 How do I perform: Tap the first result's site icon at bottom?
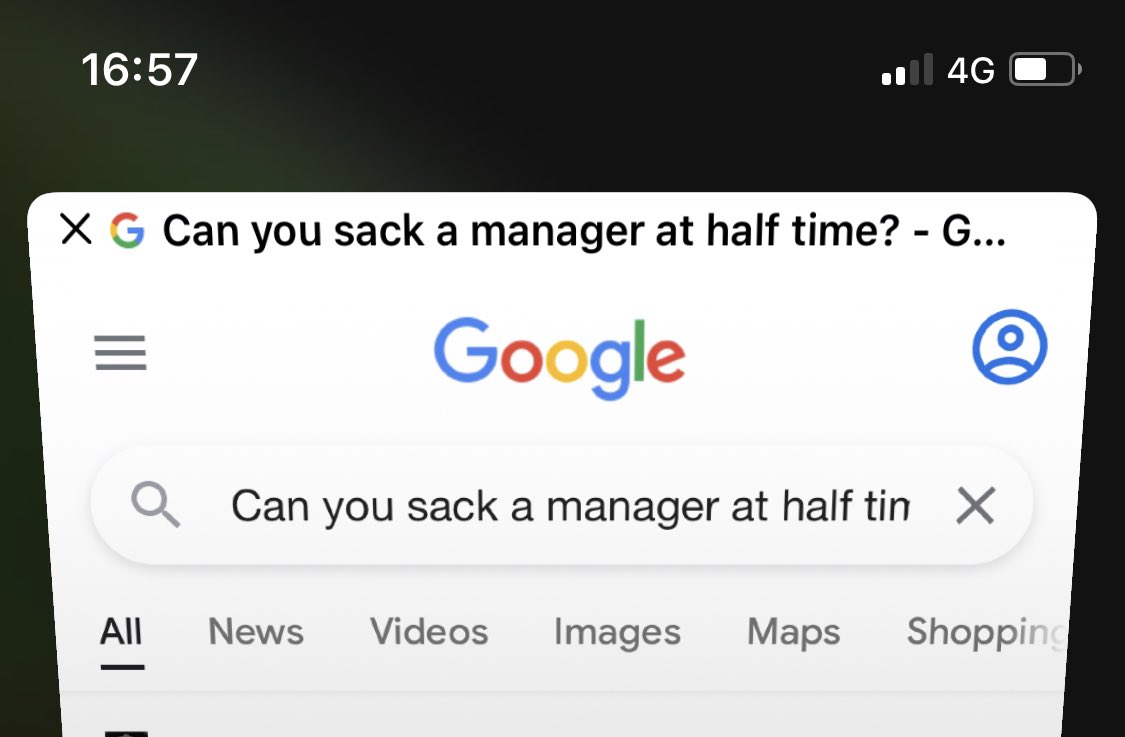[126, 733]
